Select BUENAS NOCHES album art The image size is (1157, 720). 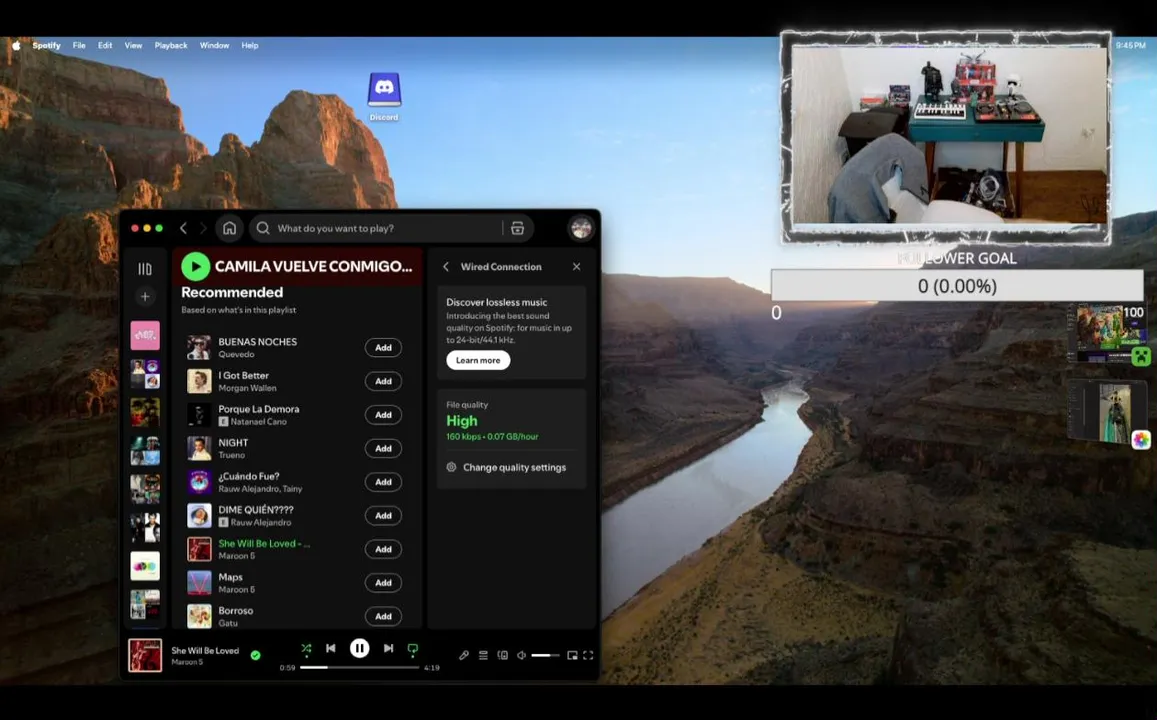[198, 347]
